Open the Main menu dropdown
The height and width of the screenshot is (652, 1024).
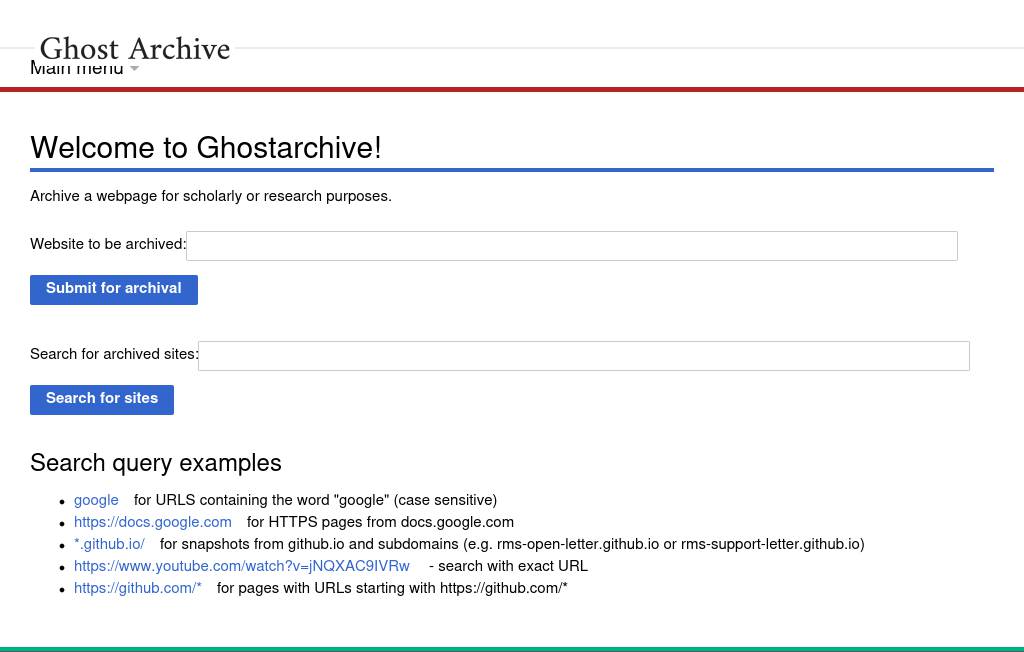tap(77, 71)
